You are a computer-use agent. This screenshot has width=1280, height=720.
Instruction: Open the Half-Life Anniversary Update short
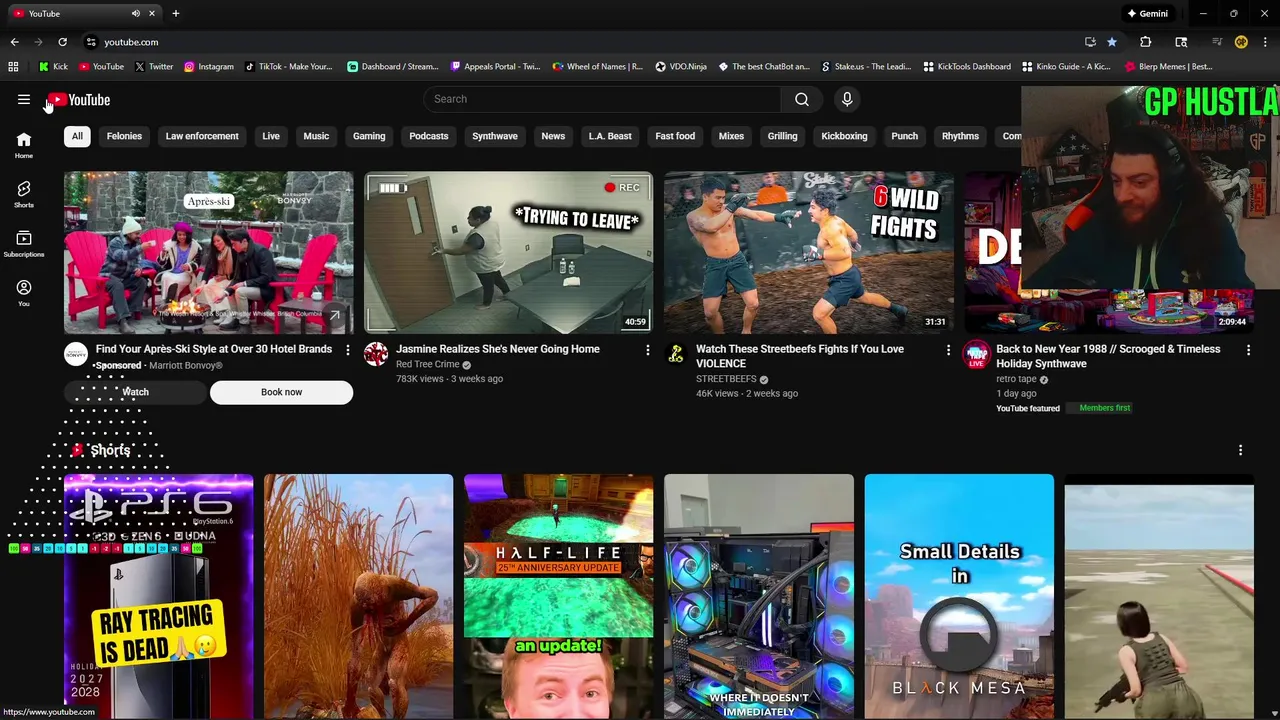[x=558, y=596]
